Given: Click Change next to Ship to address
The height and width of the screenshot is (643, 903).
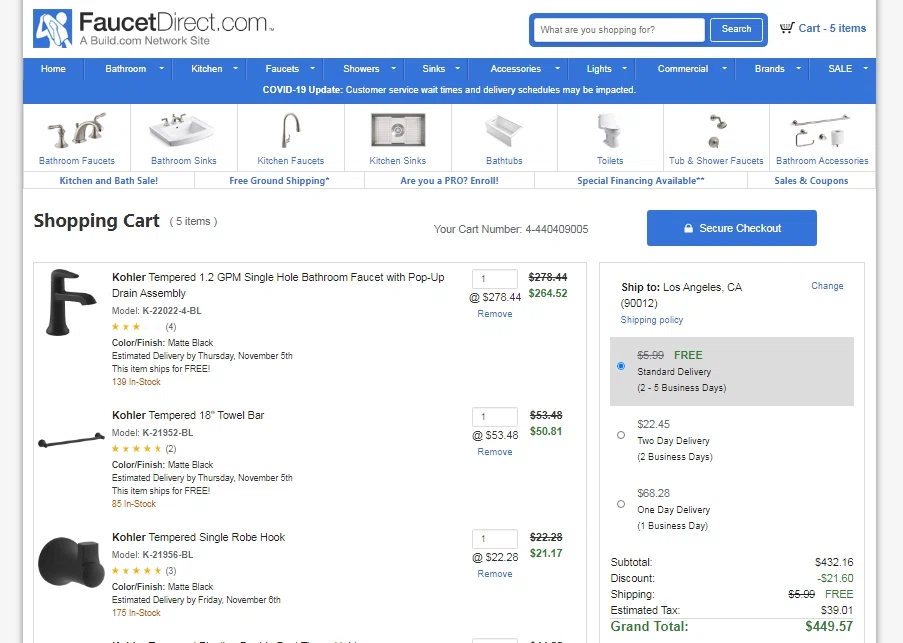Looking at the screenshot, I should 827,286.
